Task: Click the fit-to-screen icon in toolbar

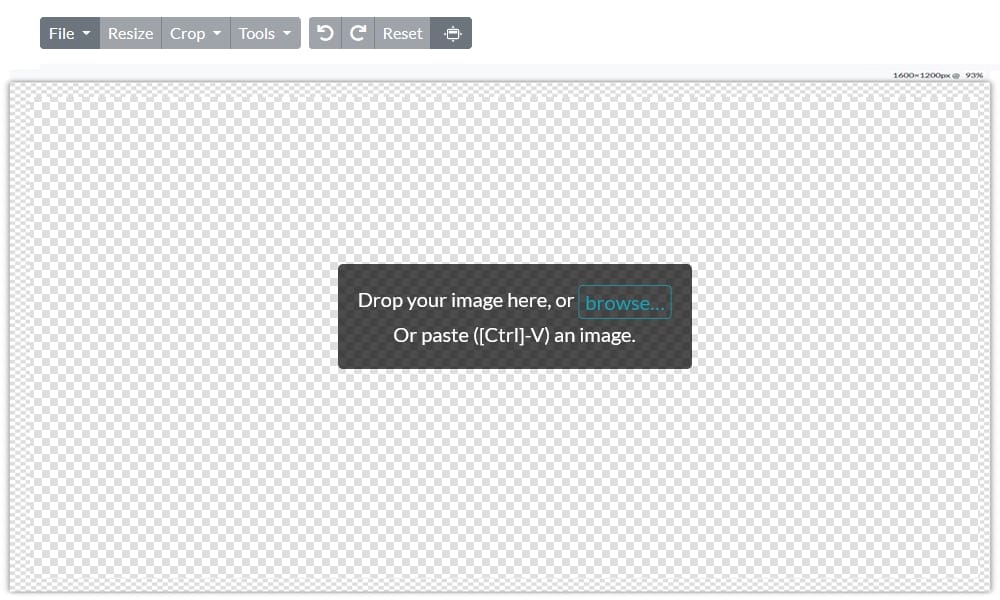Action: click(x=452, y=33)
